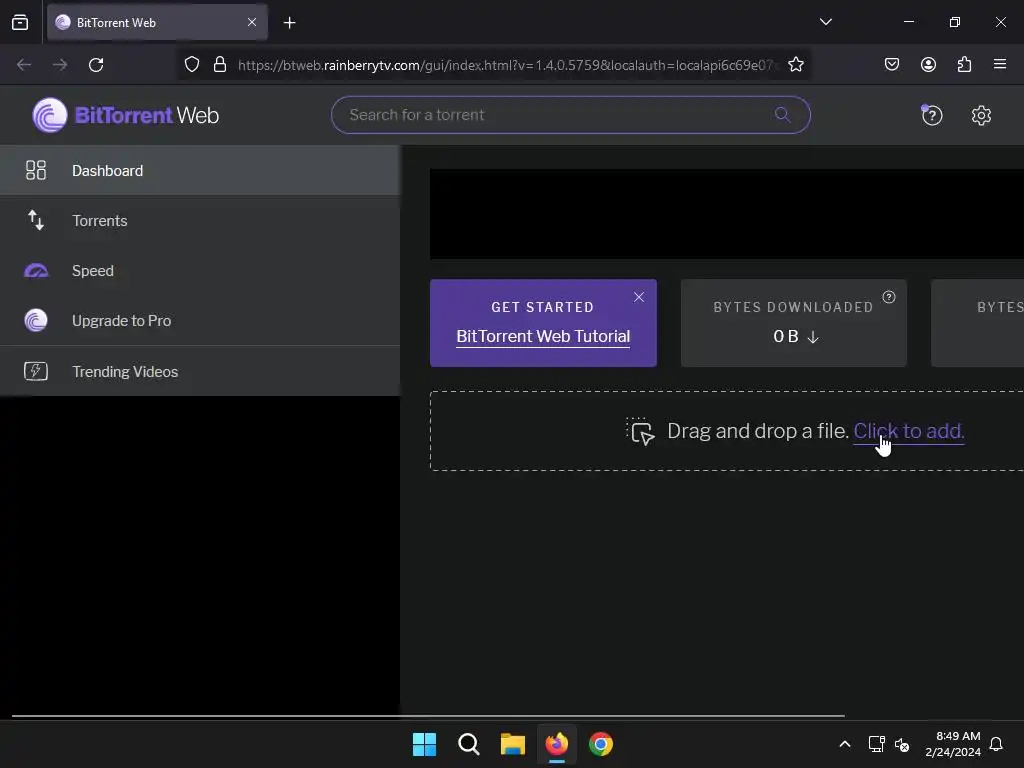Close the Get Started card
Screen dimensions: 1024x768
click(639, 297)
